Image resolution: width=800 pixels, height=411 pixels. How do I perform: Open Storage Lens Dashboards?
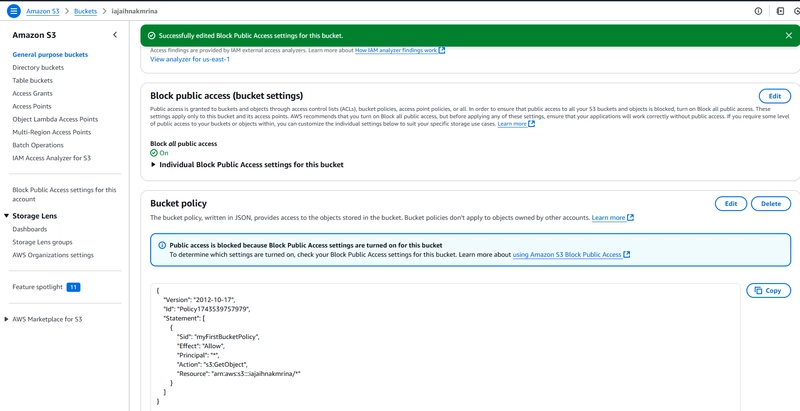coord(30,229)
